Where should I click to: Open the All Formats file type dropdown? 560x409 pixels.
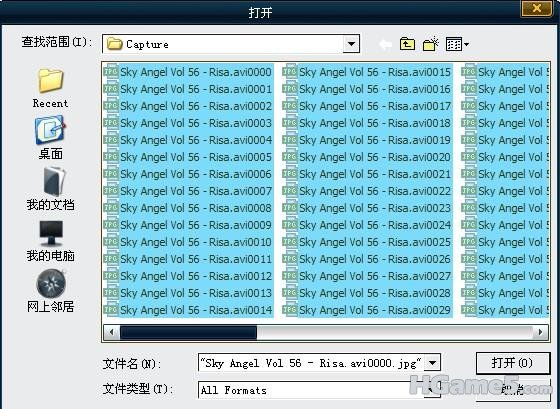click(x=432, y=389)
